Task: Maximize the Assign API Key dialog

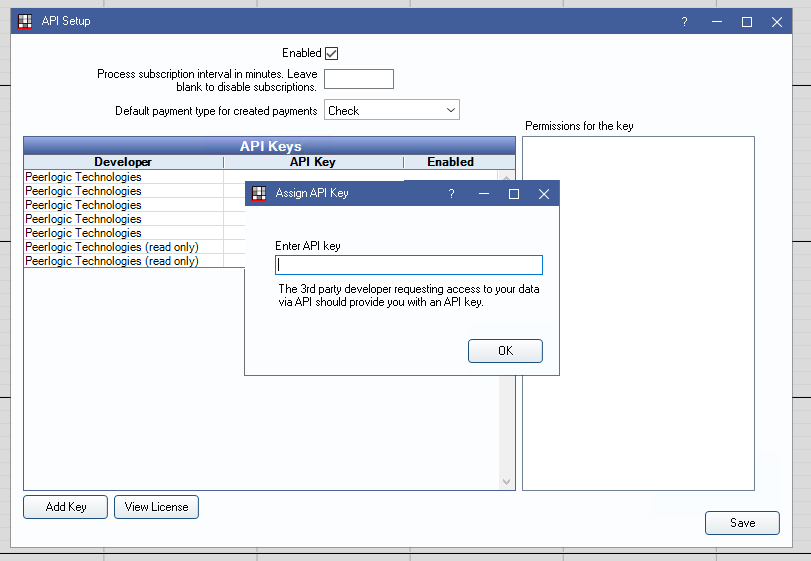Action: pos(514,194)
